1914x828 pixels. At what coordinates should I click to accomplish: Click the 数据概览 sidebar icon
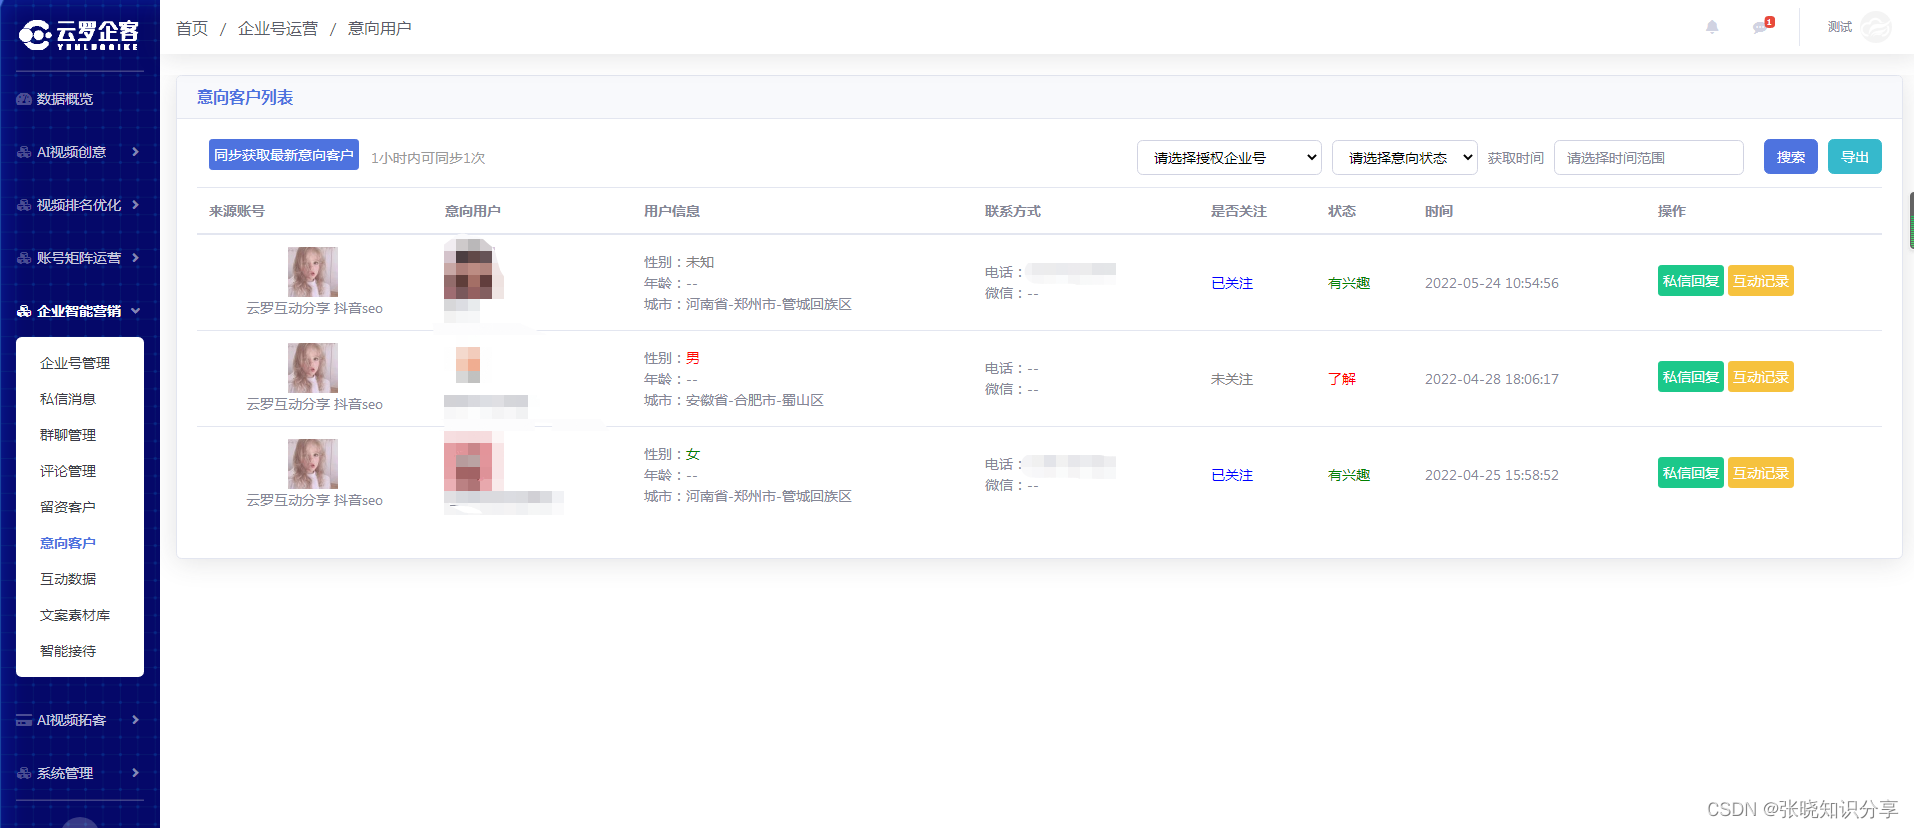[x=24, y=99]
